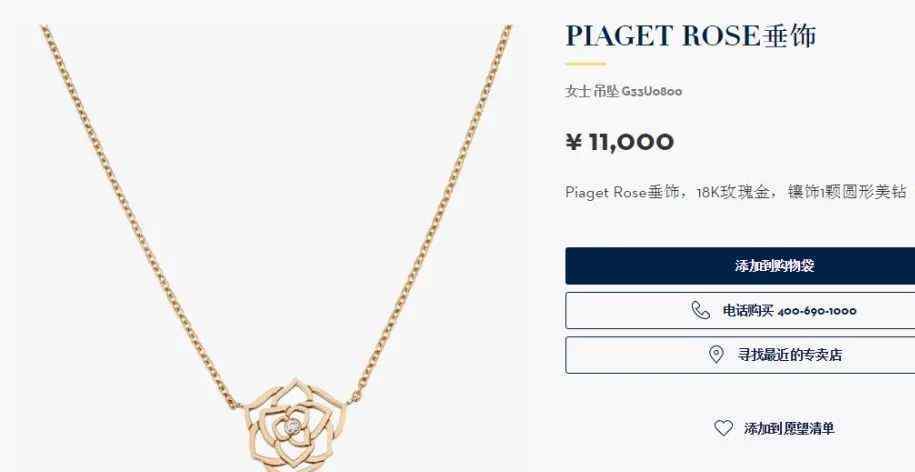Open 寻找最近的专卖店 store finder
Image resolution: width=915 pixels, height=472 pixels.
pyautogui.click(x=740, y=355)
